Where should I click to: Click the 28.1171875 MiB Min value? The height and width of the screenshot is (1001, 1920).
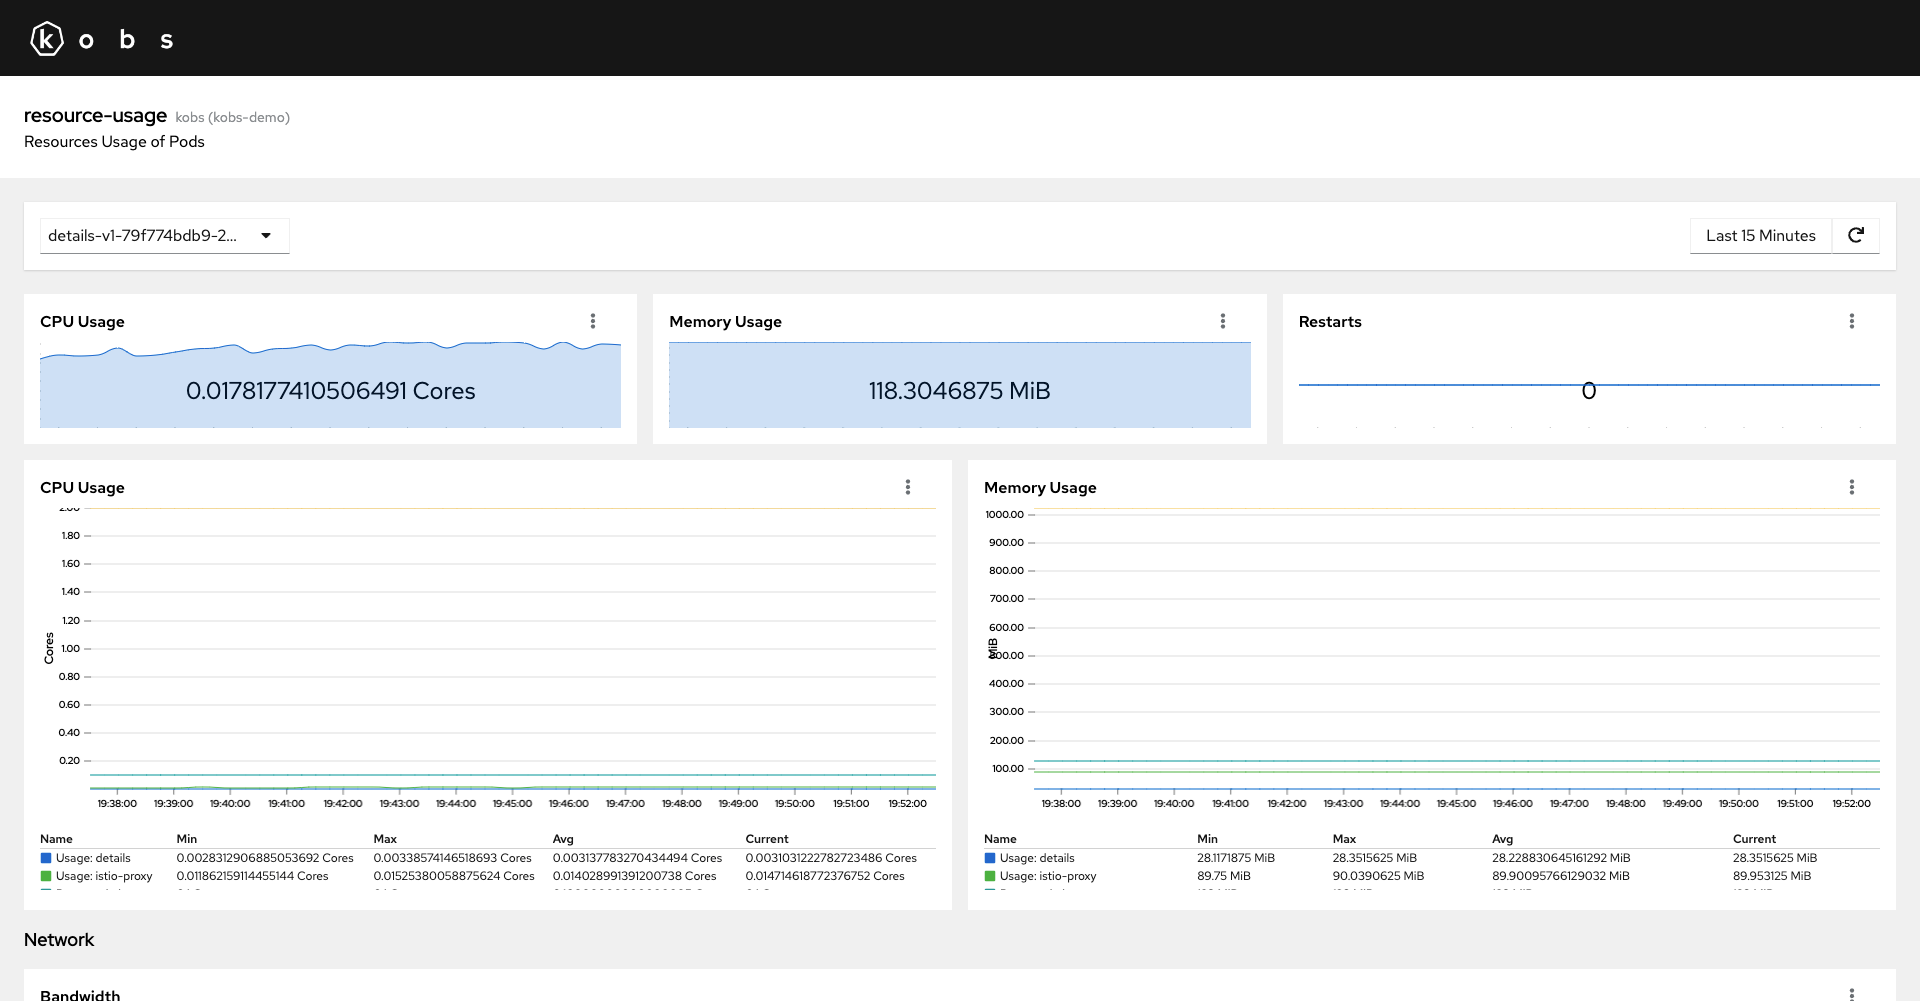click(1236, 858)
